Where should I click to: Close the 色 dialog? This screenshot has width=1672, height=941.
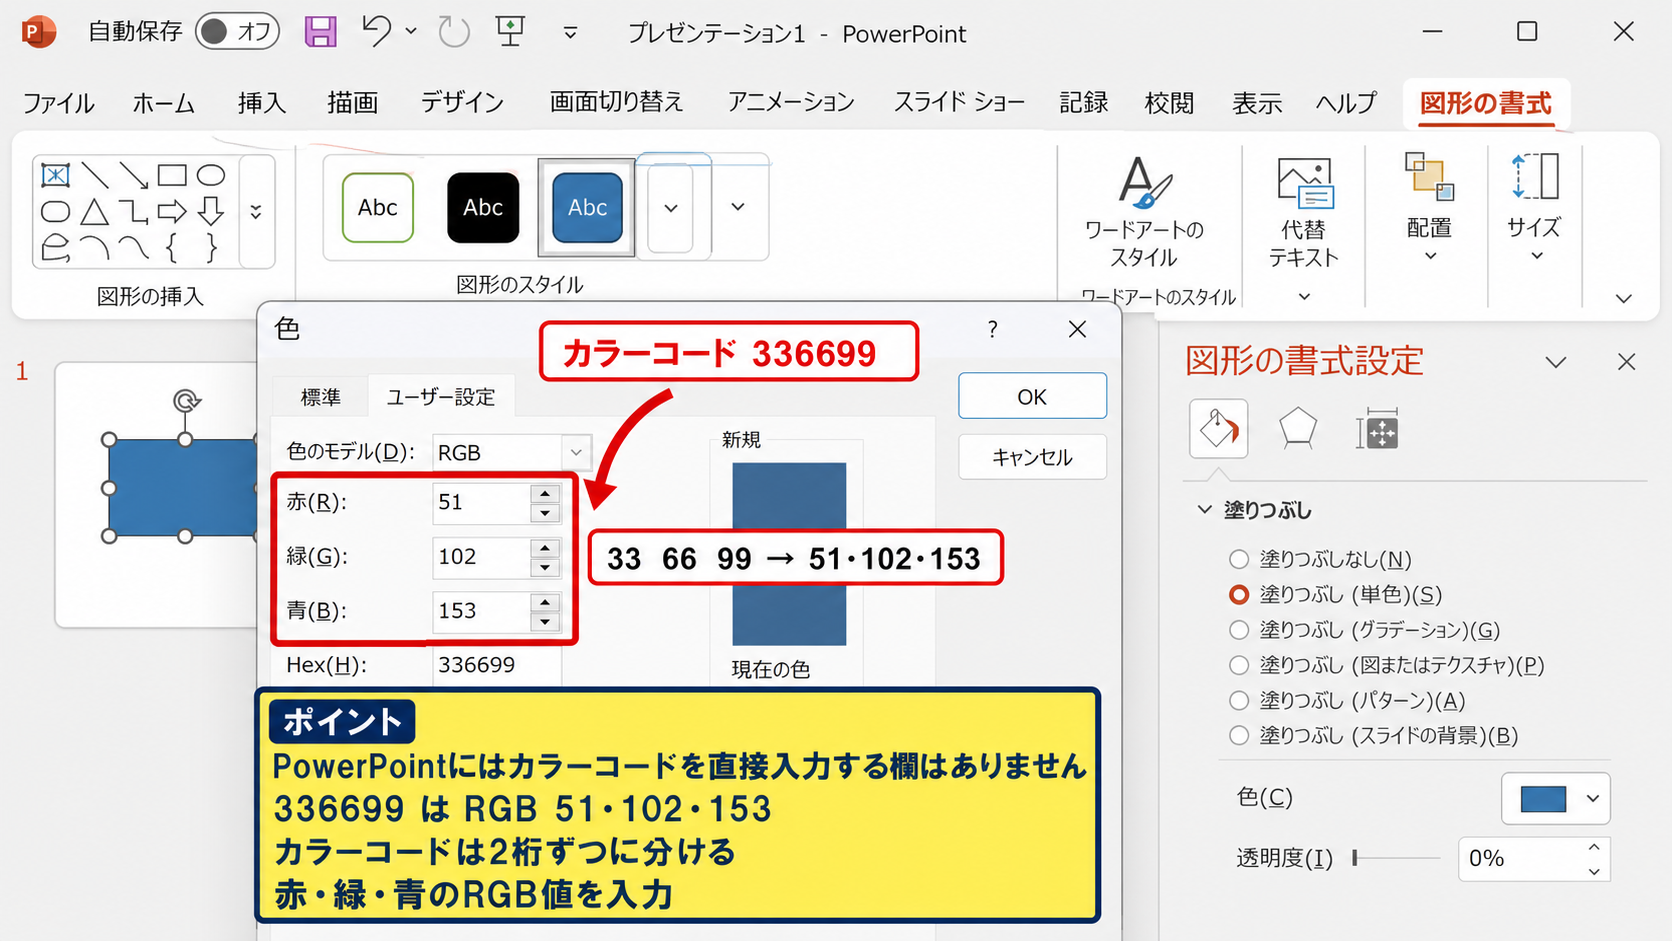pos(1077,329)
